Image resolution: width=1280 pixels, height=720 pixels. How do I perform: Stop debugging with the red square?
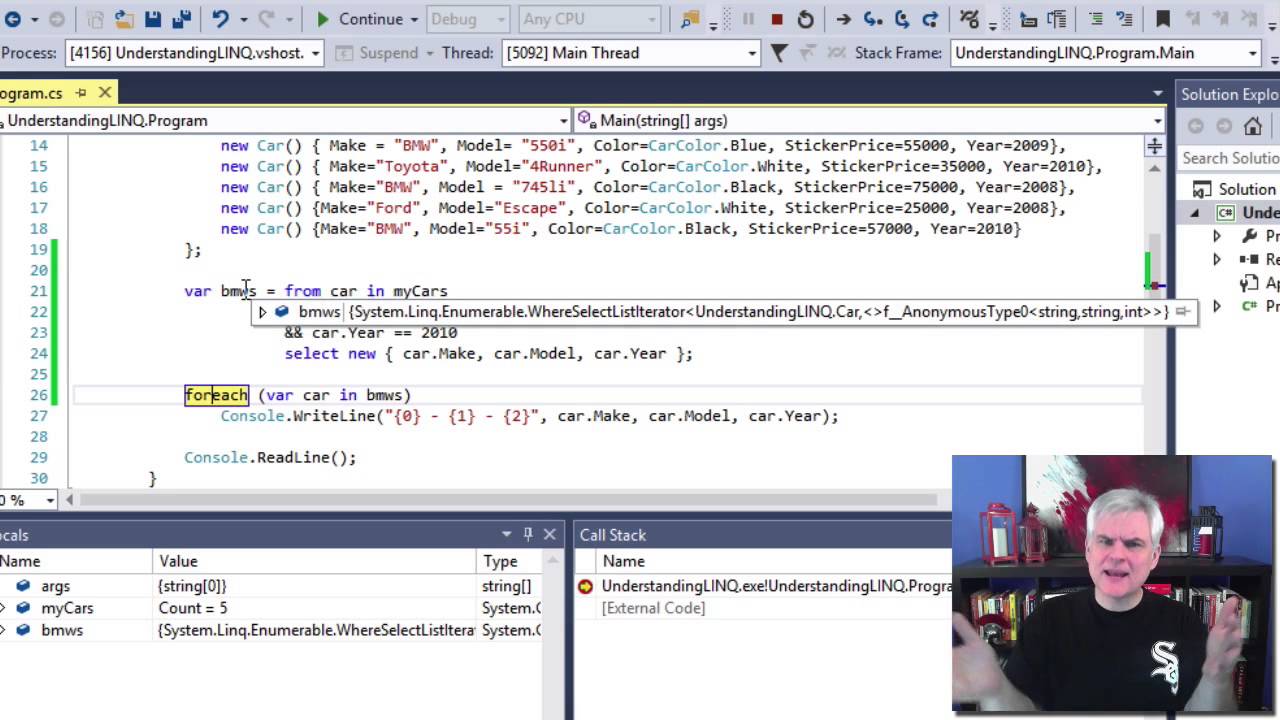click(777, 19)
